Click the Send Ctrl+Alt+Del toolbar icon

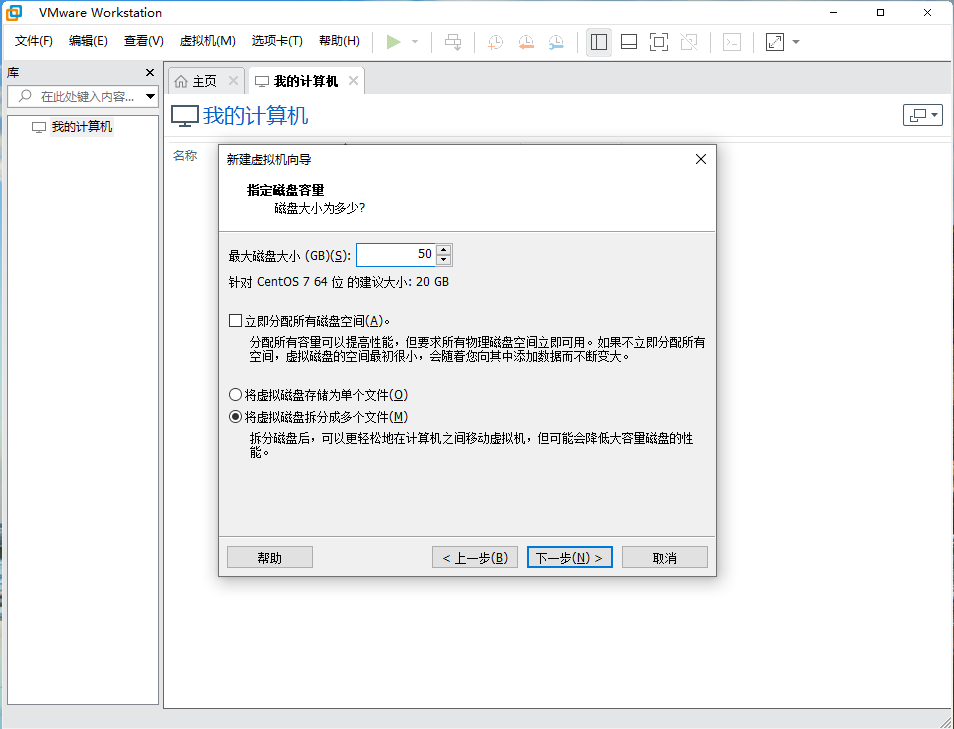(453, 42)
